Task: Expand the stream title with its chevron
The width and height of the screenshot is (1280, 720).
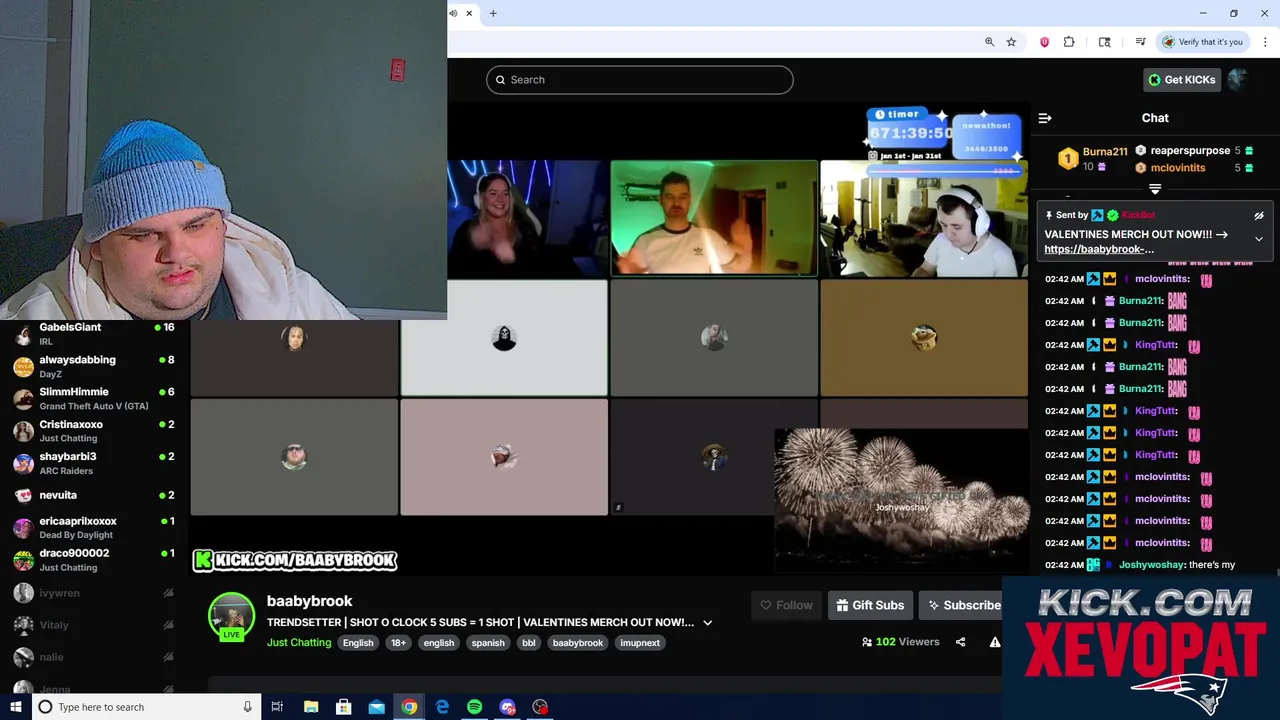Action: coord(707,623)
